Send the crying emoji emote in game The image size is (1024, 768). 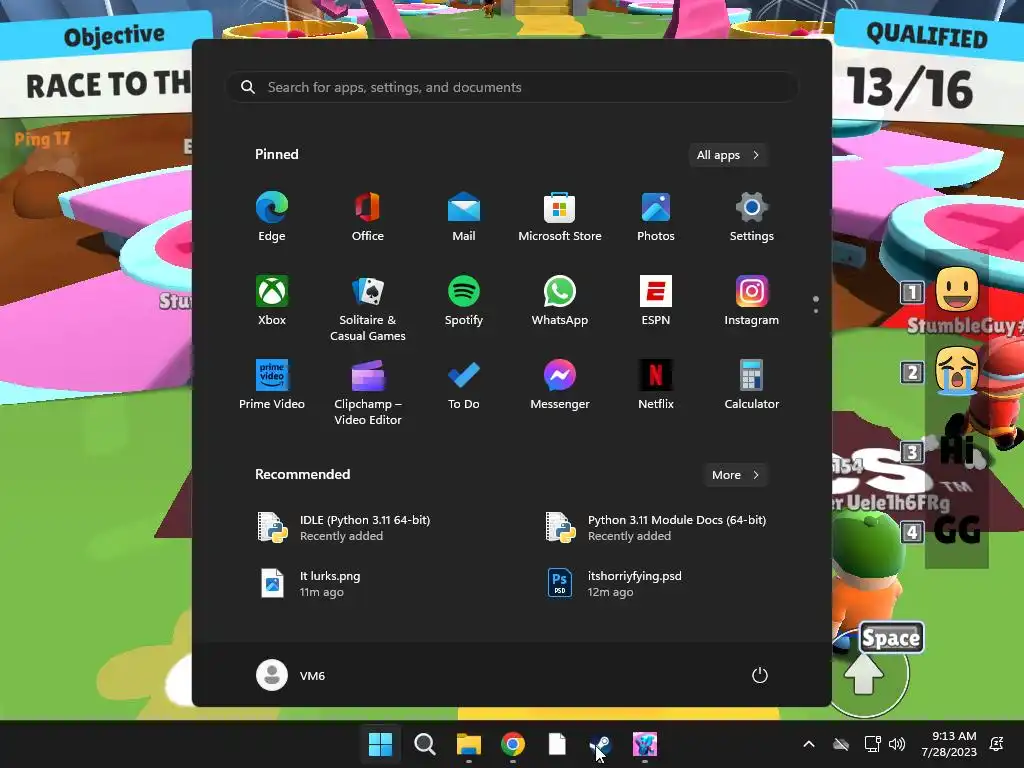point(957,370)
